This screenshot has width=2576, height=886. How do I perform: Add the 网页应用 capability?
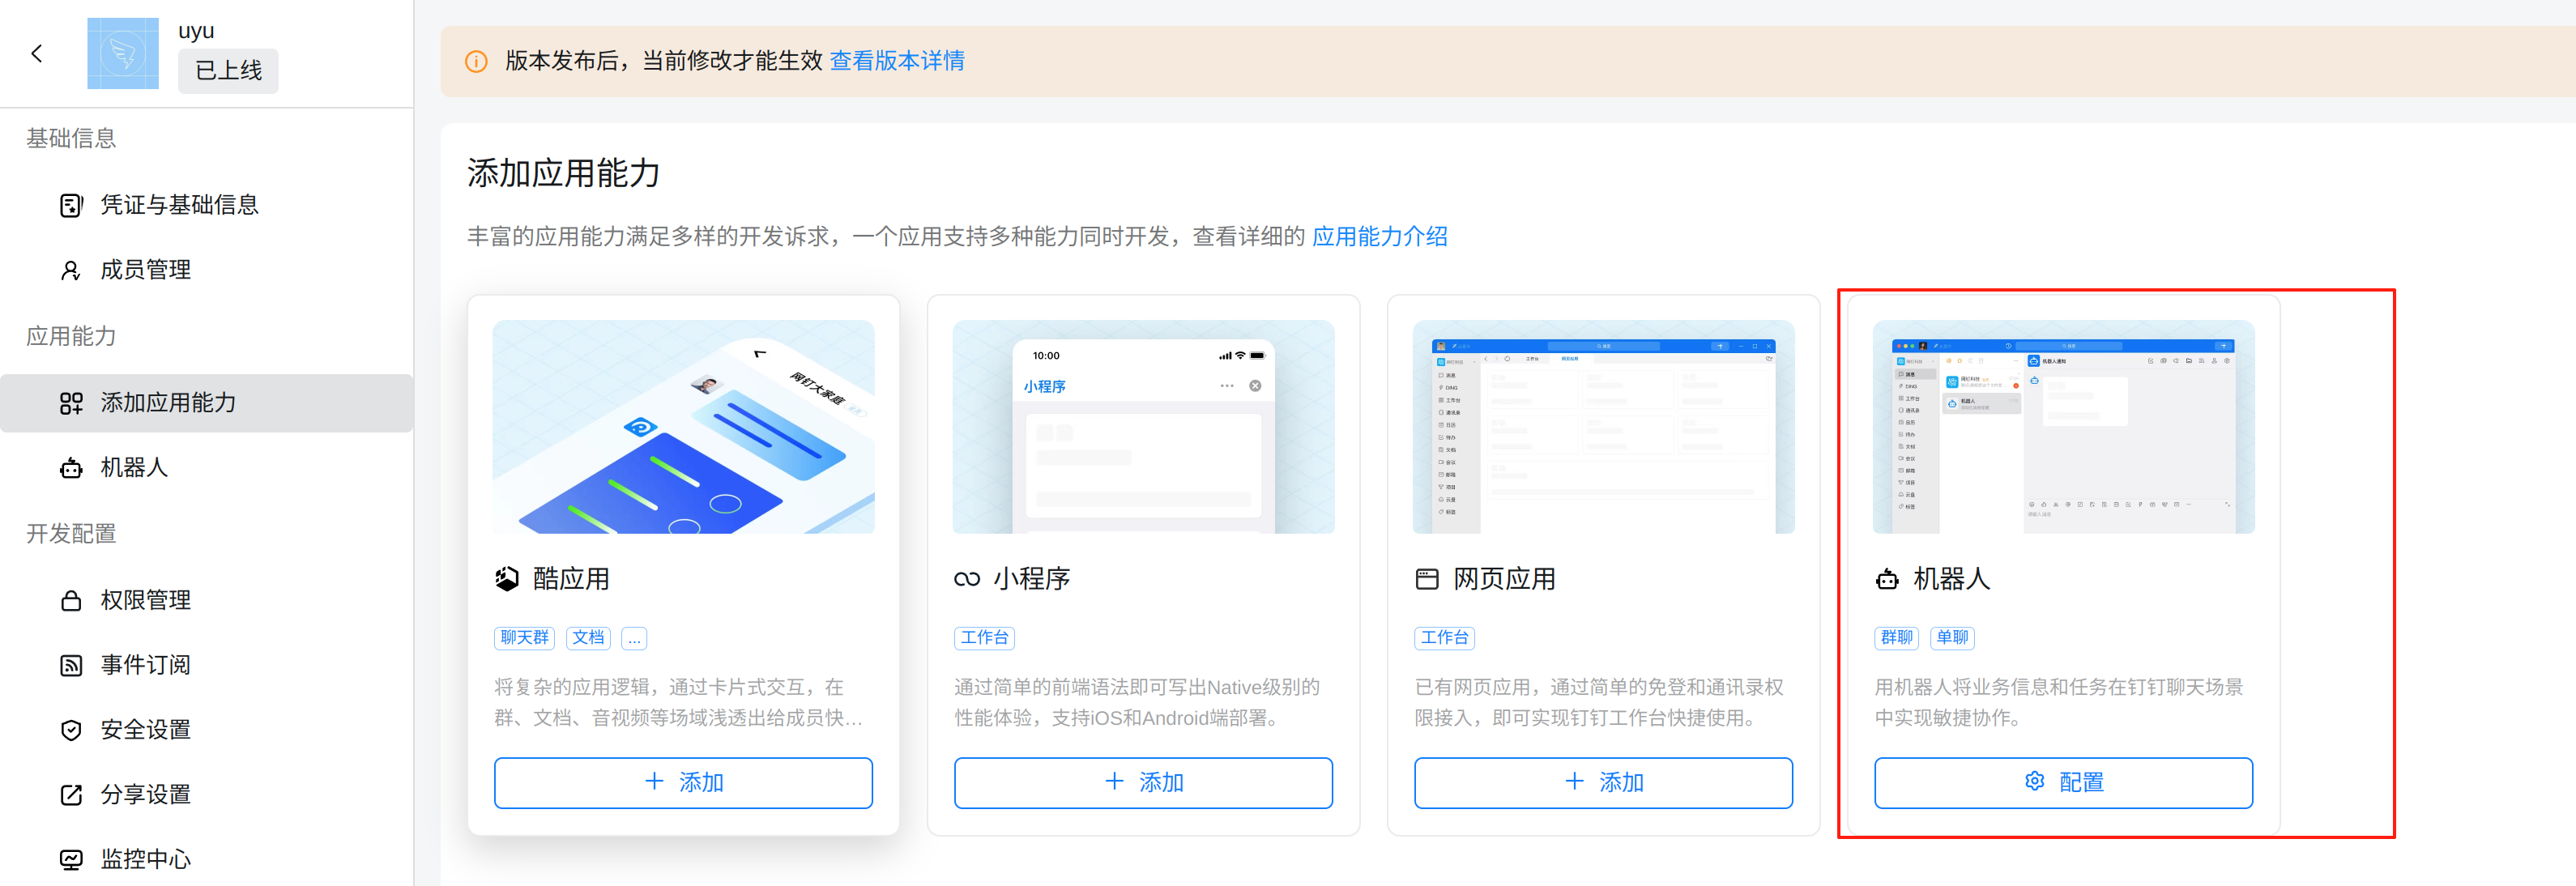pyautogui.click(x=1603, y=782)
